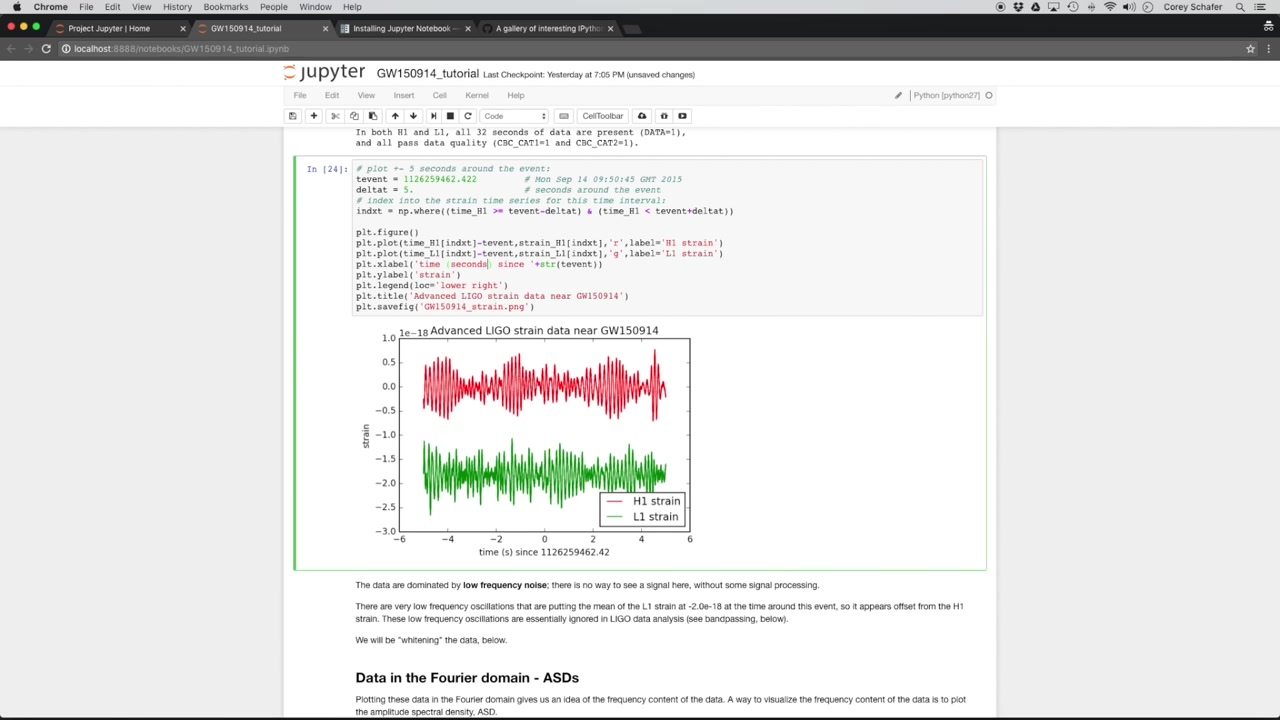Screen dimensions: 1280x720
Task: Move selected cell up
Action: pyautogui.click(x=395, y=116)
